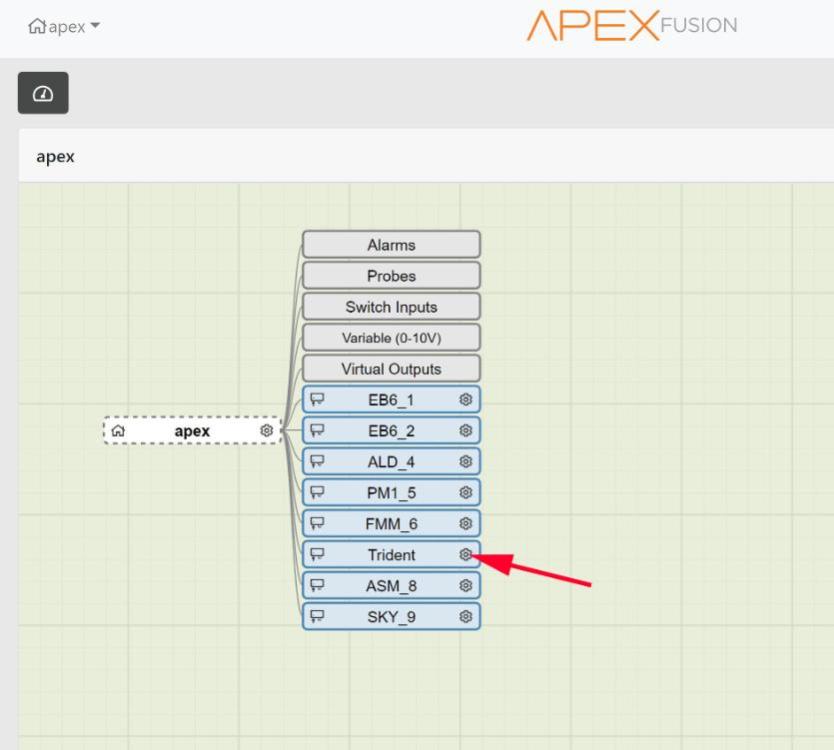
Task: Select the apex root node home icon
Action: pyautogui.click(x=118, y=431)
